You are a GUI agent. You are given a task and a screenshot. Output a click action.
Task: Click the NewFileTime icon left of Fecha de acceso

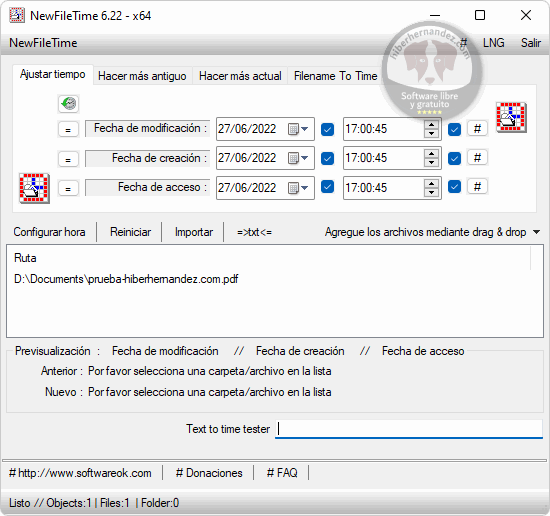pos(34,188)
